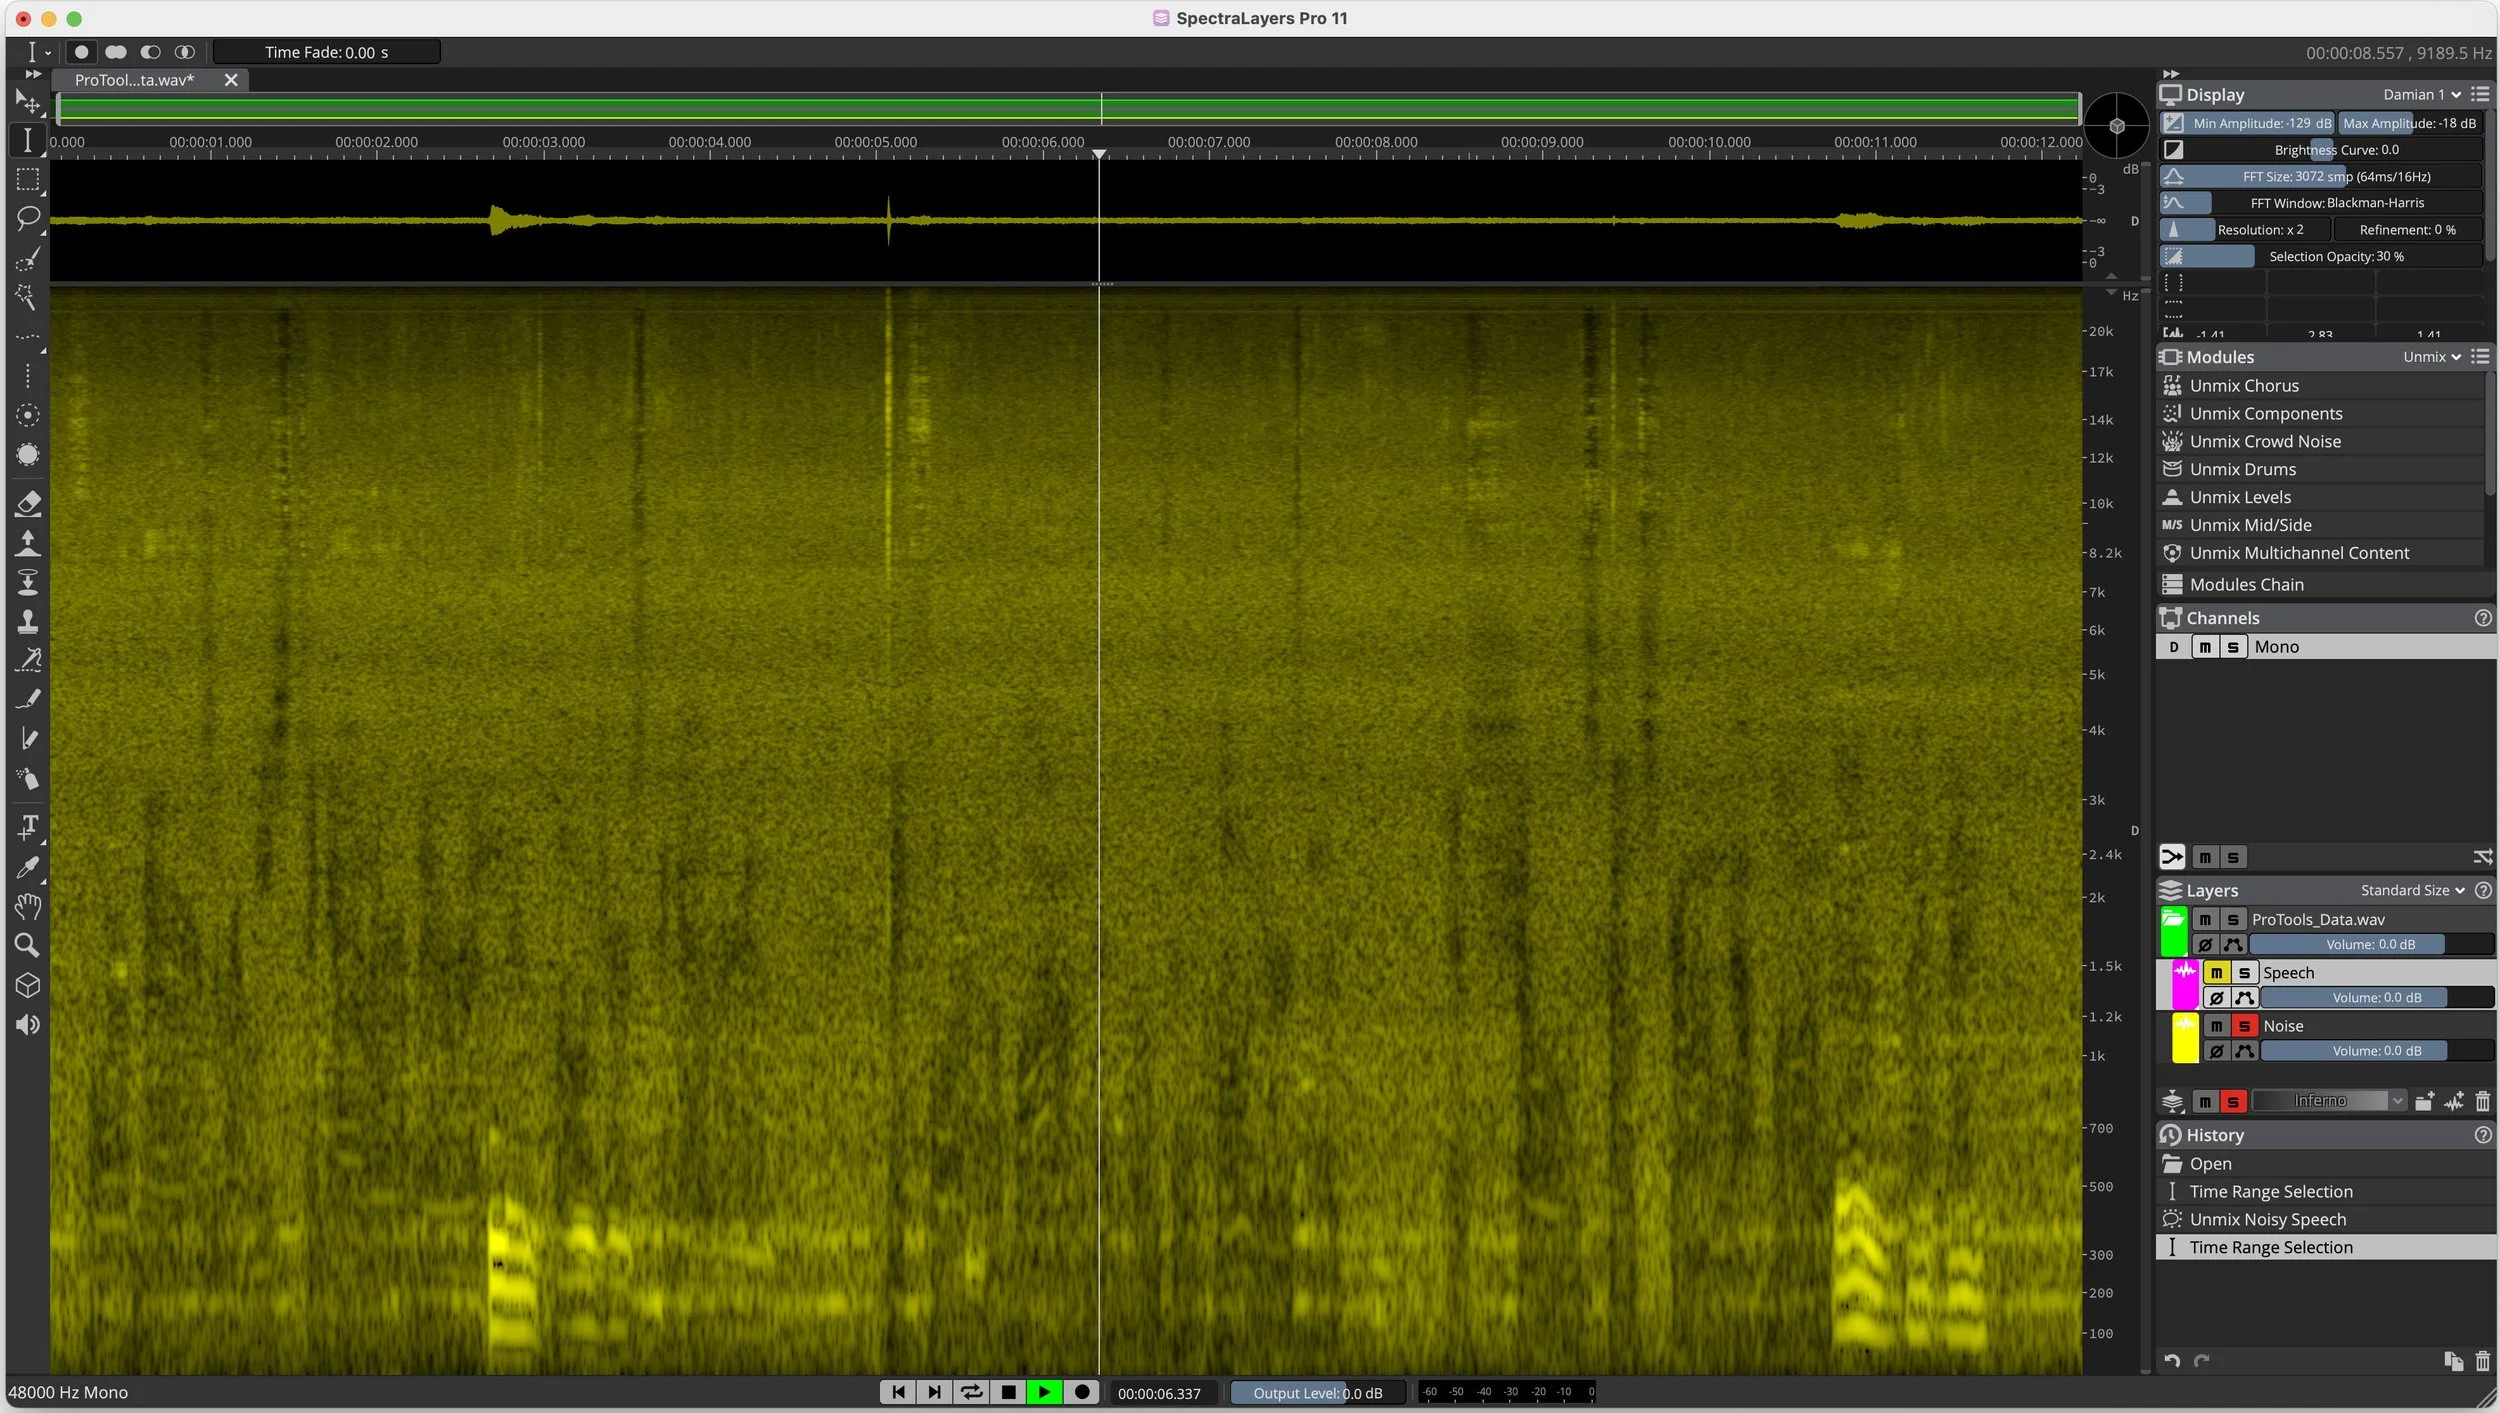Select the Clone Stamp tool

[28, 620]
